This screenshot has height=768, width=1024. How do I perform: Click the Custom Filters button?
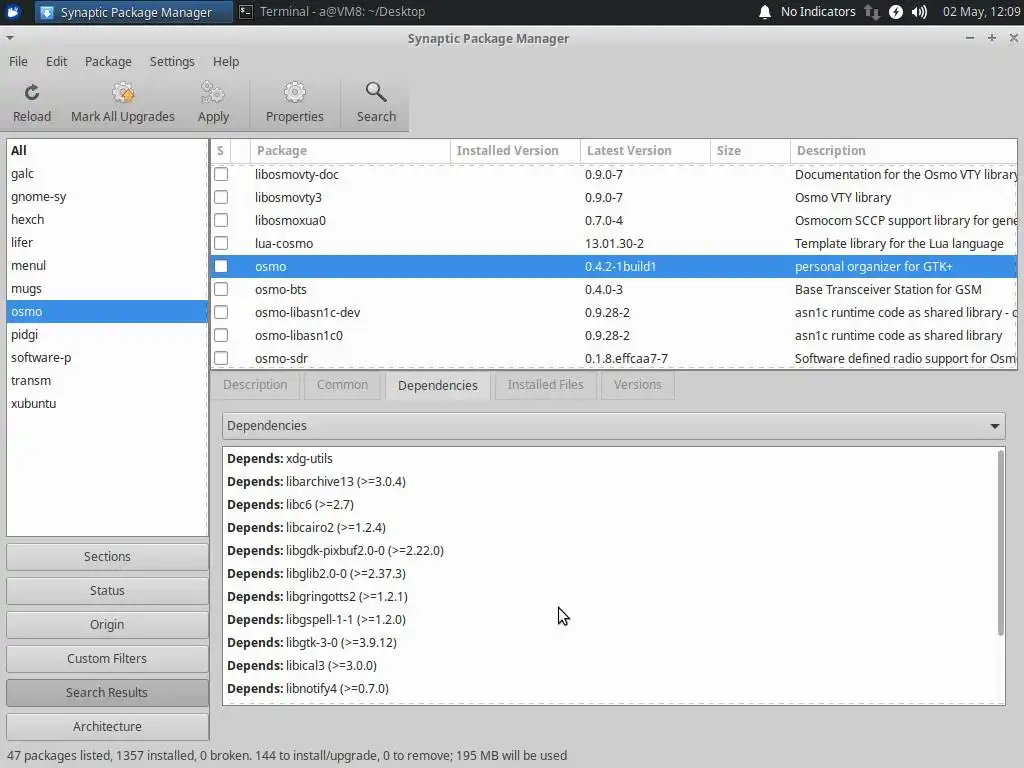tap(107, 658)
